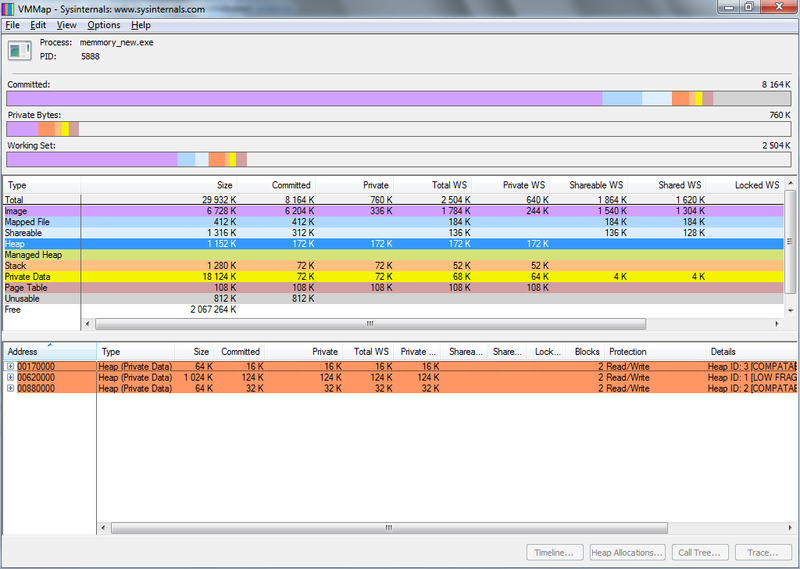Open the Edit menu
Screen dimensions: 800x569
point(38,25)
